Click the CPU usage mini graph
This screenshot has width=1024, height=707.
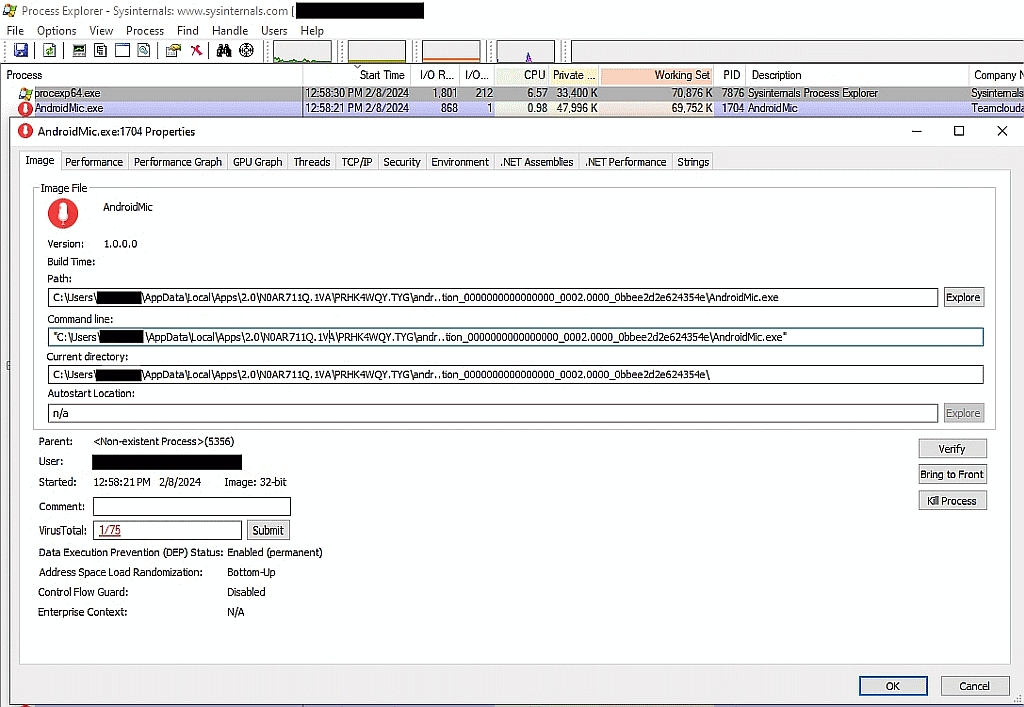click(x=302, y=52)
